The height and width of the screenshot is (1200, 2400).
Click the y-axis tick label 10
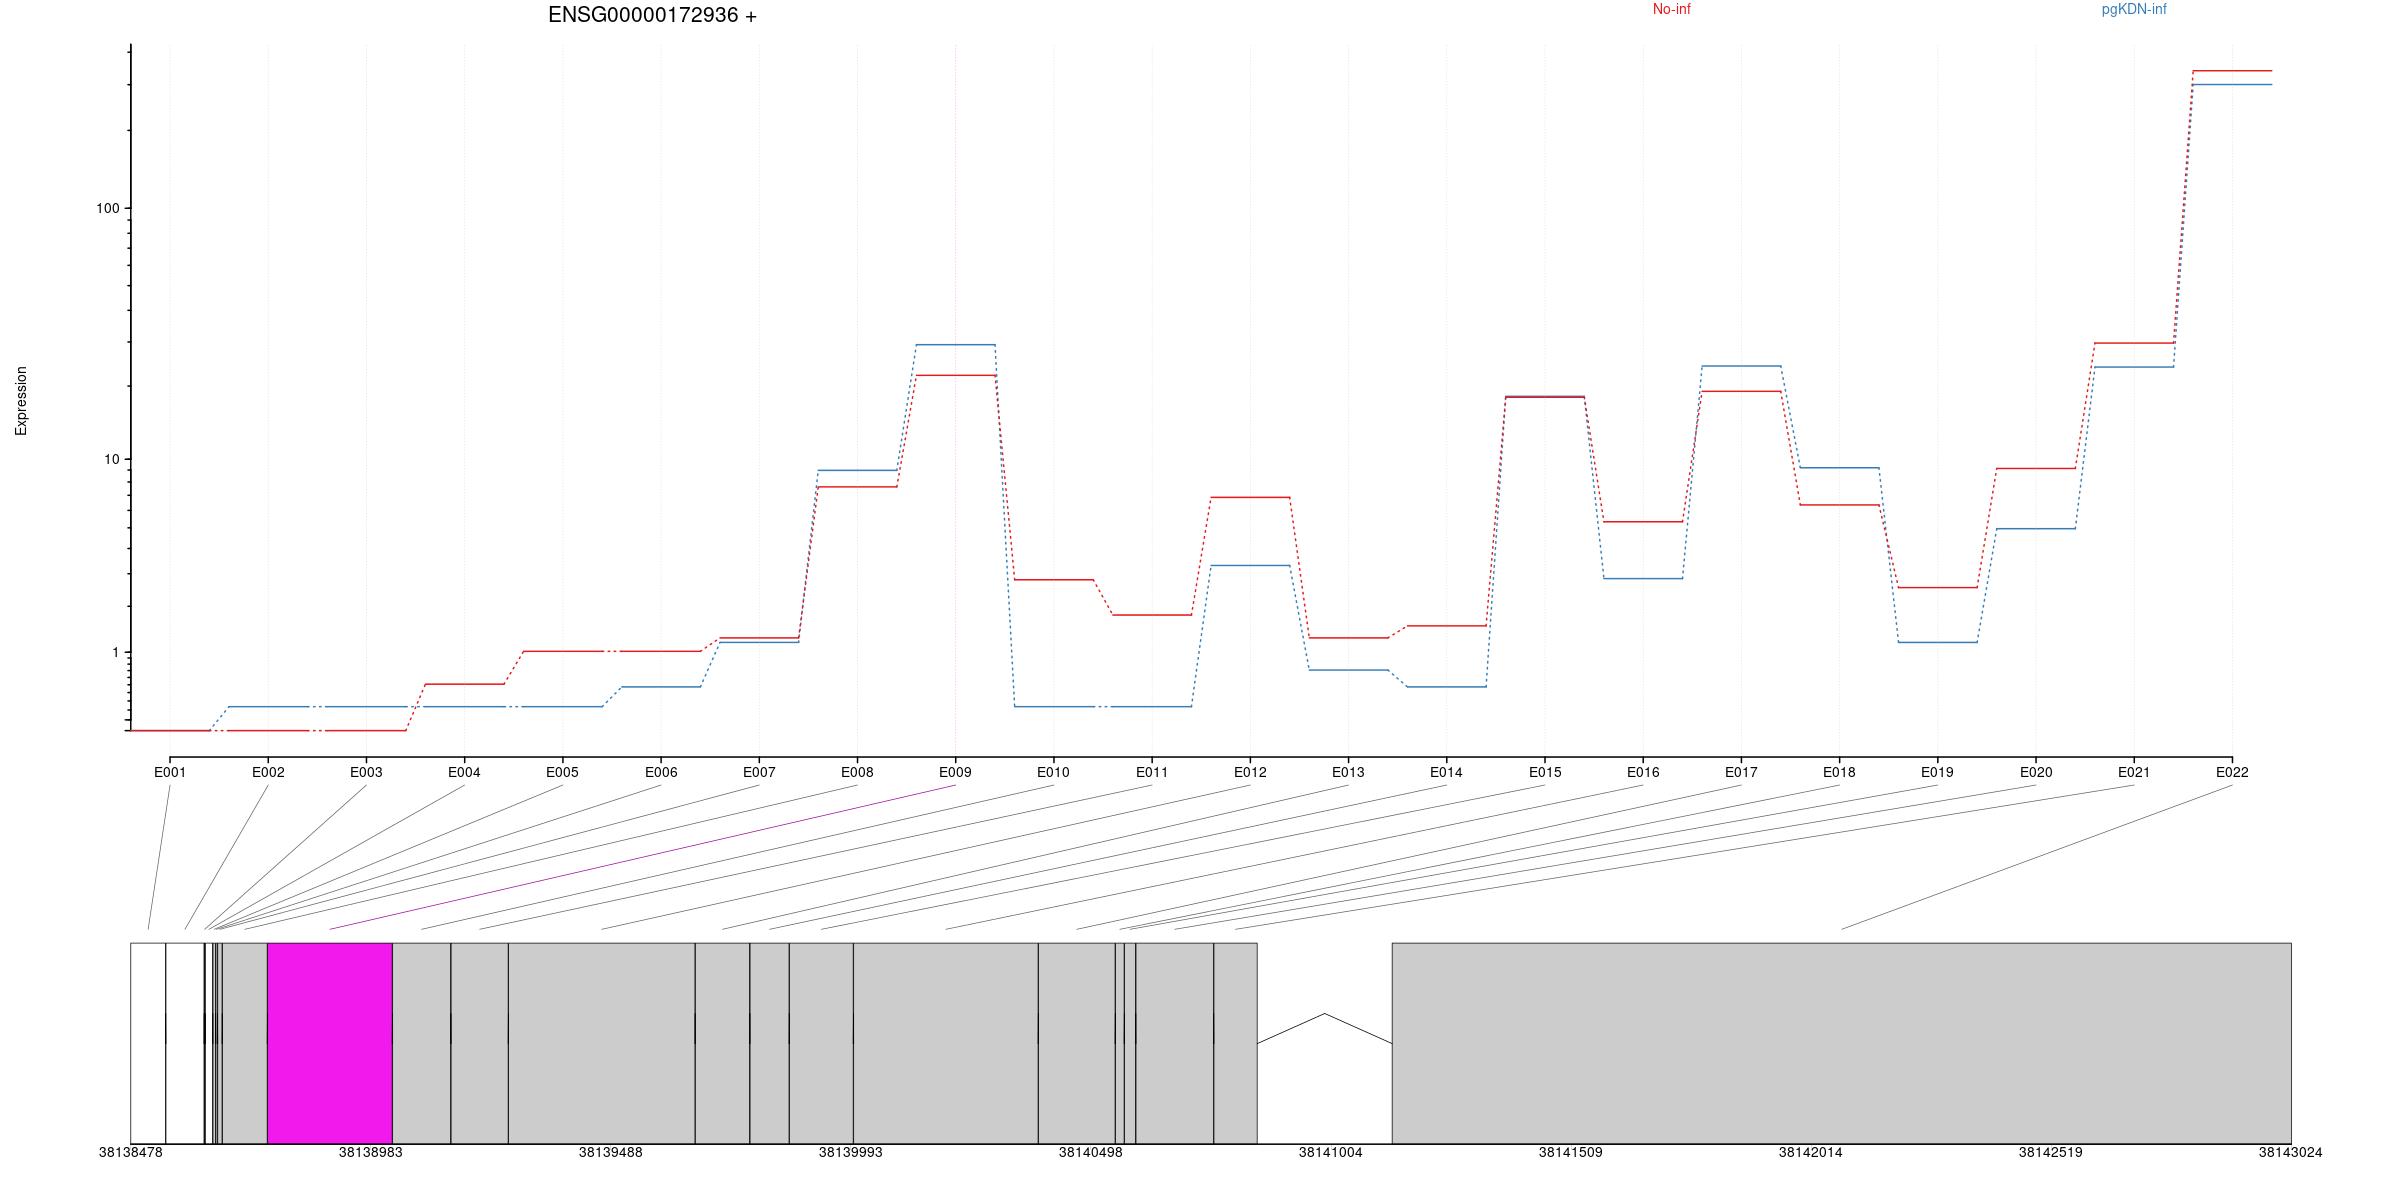[111, 459]
